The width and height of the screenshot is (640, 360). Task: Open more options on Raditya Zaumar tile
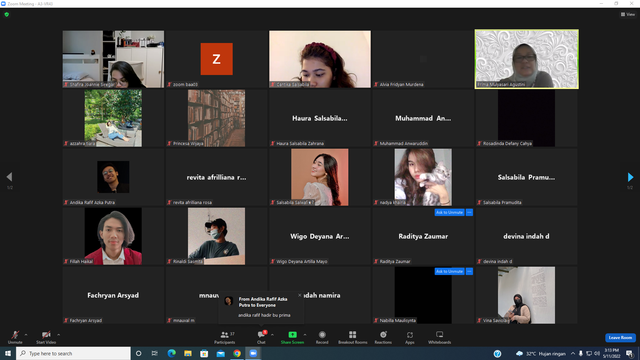point(469,213)
